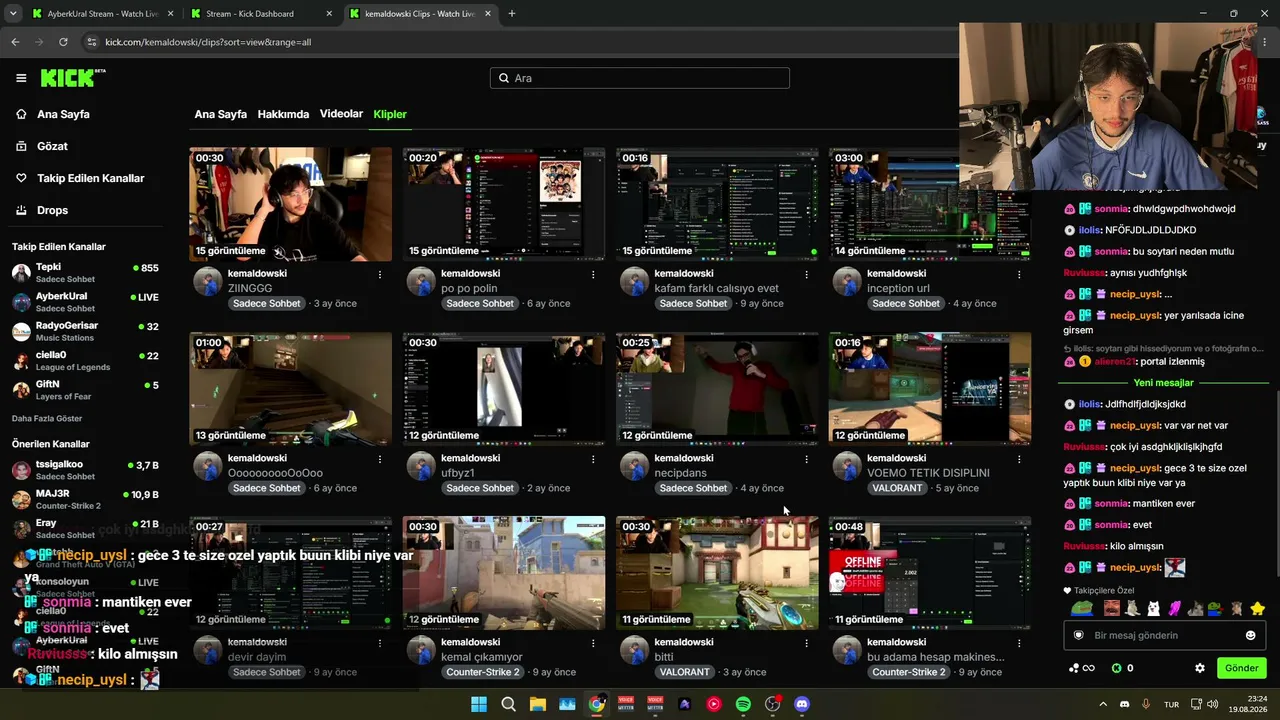Image resolution: width=1280 pixels, height=720 pixels.
Task: Show hidden system tray icons chevron
Action: [x=1104, y=704]
